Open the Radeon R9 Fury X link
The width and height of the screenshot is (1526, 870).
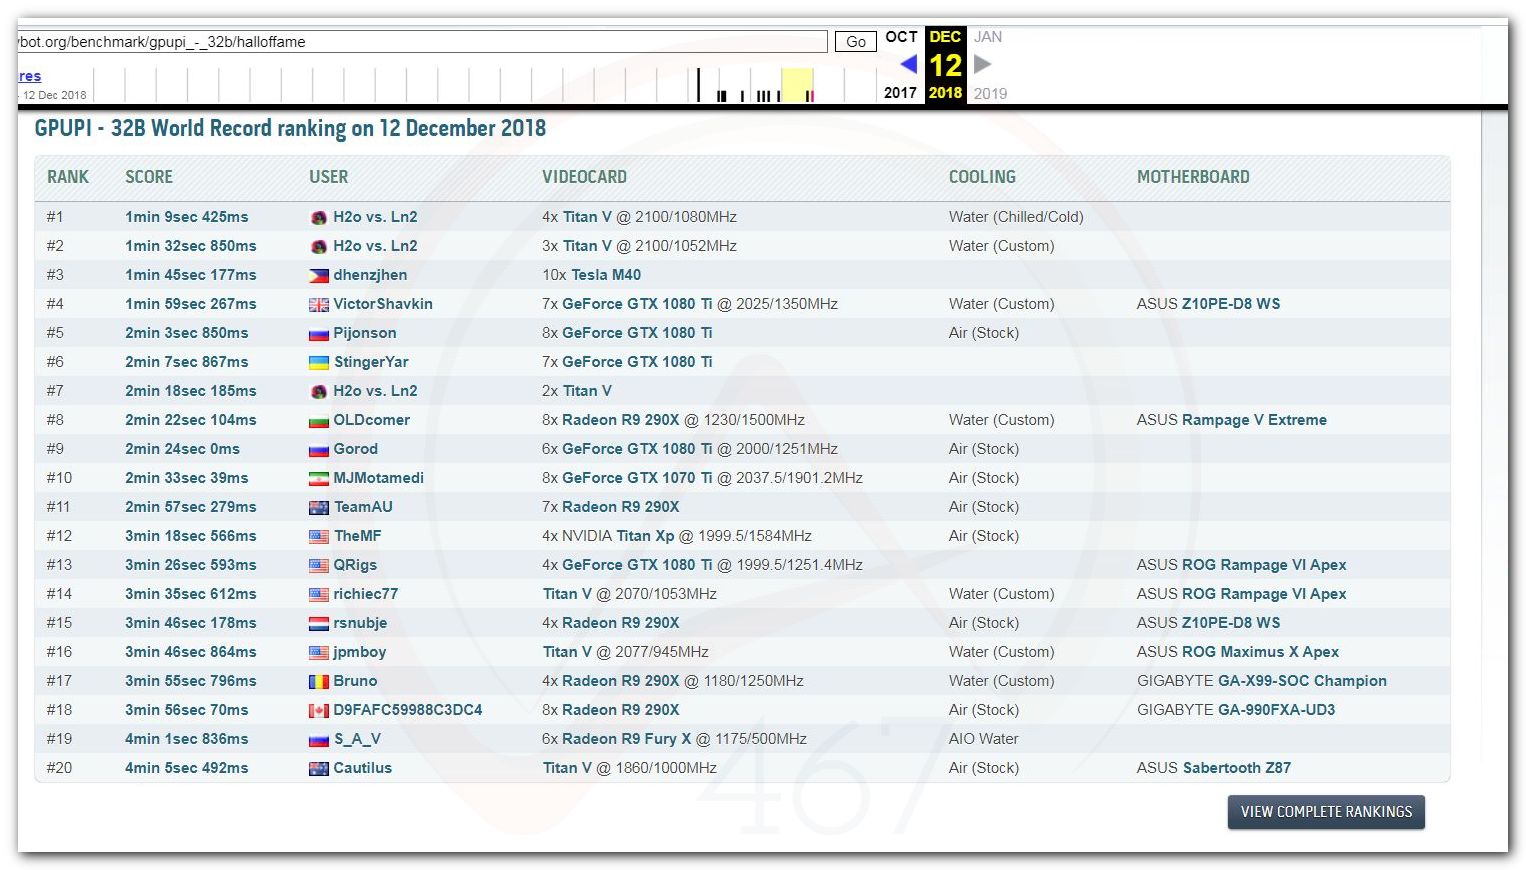(x=627, y=739)
